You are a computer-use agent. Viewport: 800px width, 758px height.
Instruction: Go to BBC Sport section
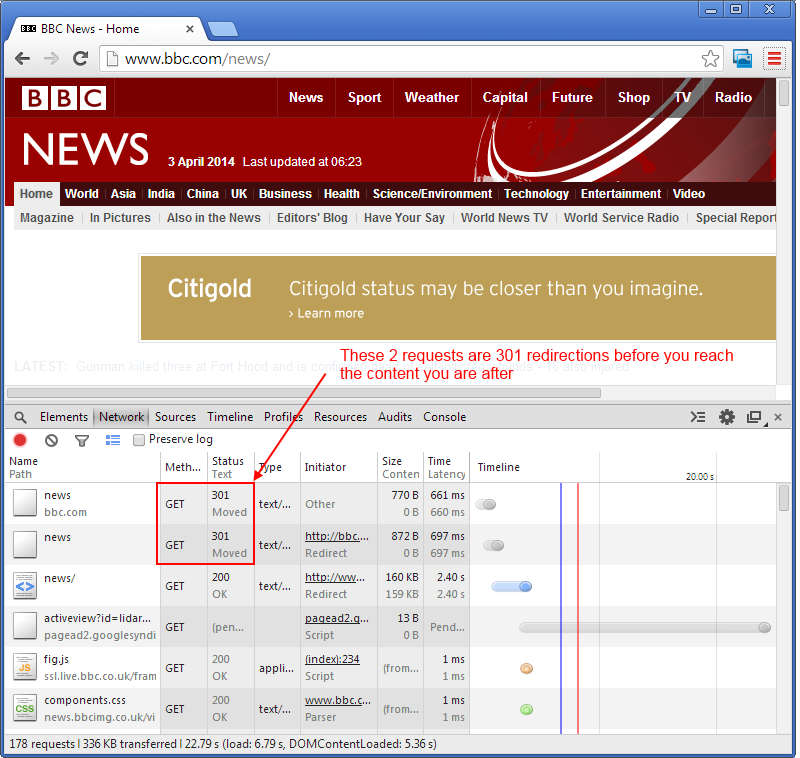coord(364,97)
